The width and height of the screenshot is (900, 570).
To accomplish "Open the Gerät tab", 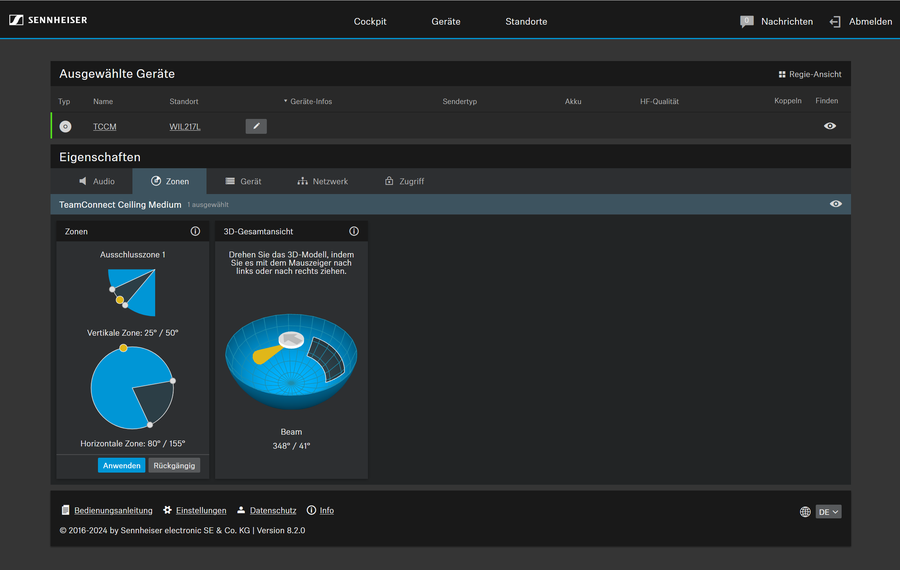I will pos(243,181).
